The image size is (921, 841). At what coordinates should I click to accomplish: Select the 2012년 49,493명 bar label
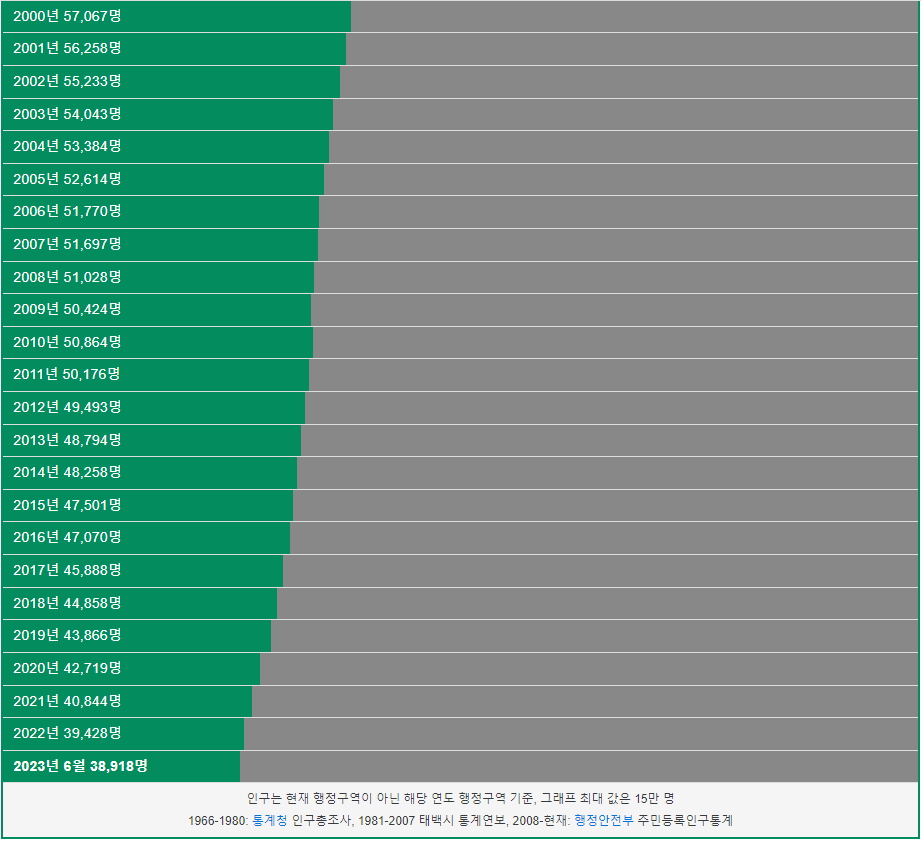coord(67,408)
